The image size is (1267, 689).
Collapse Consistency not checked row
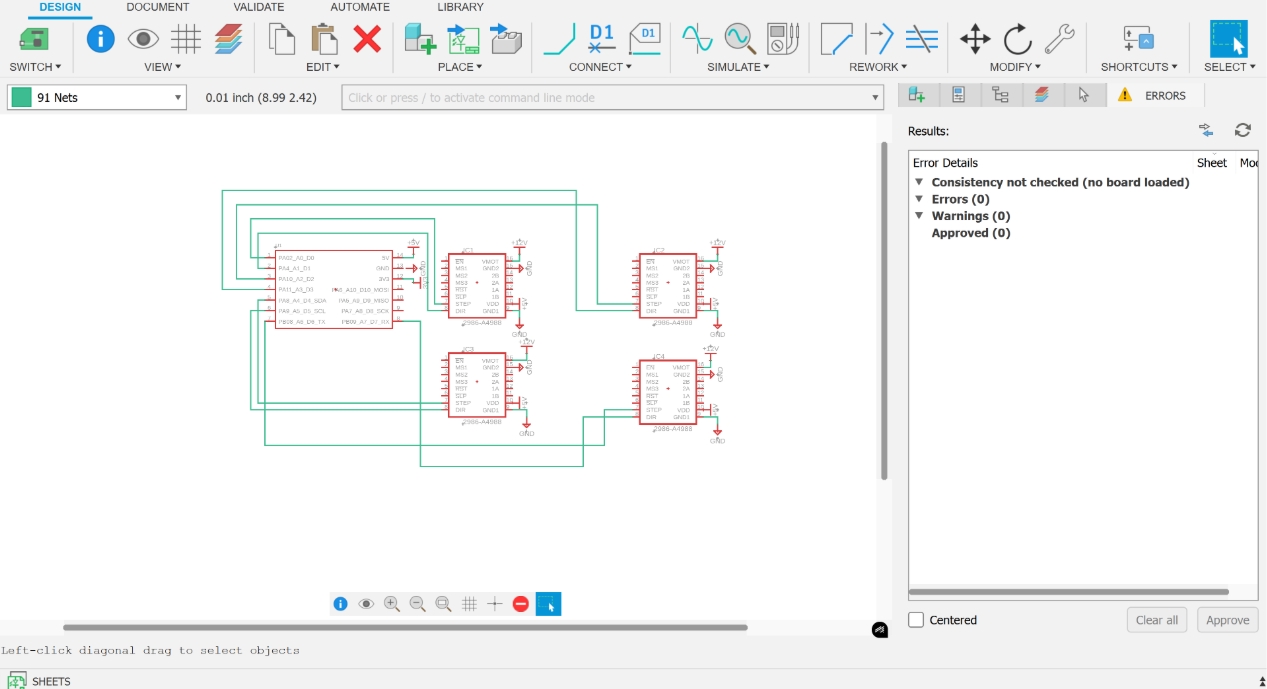[919, 182]
